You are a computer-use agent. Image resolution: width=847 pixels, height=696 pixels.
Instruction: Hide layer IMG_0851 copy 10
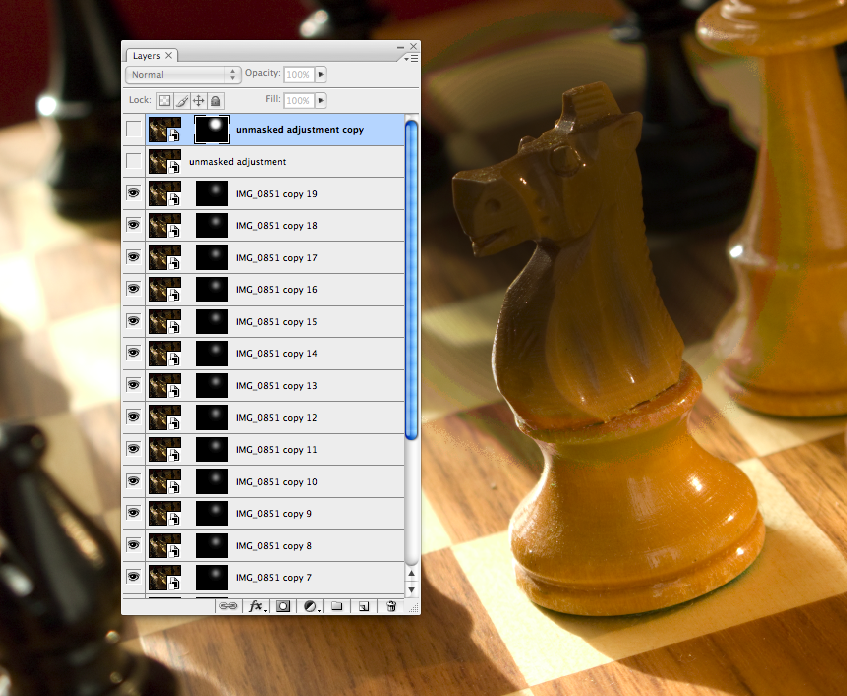tap(133, 481)
